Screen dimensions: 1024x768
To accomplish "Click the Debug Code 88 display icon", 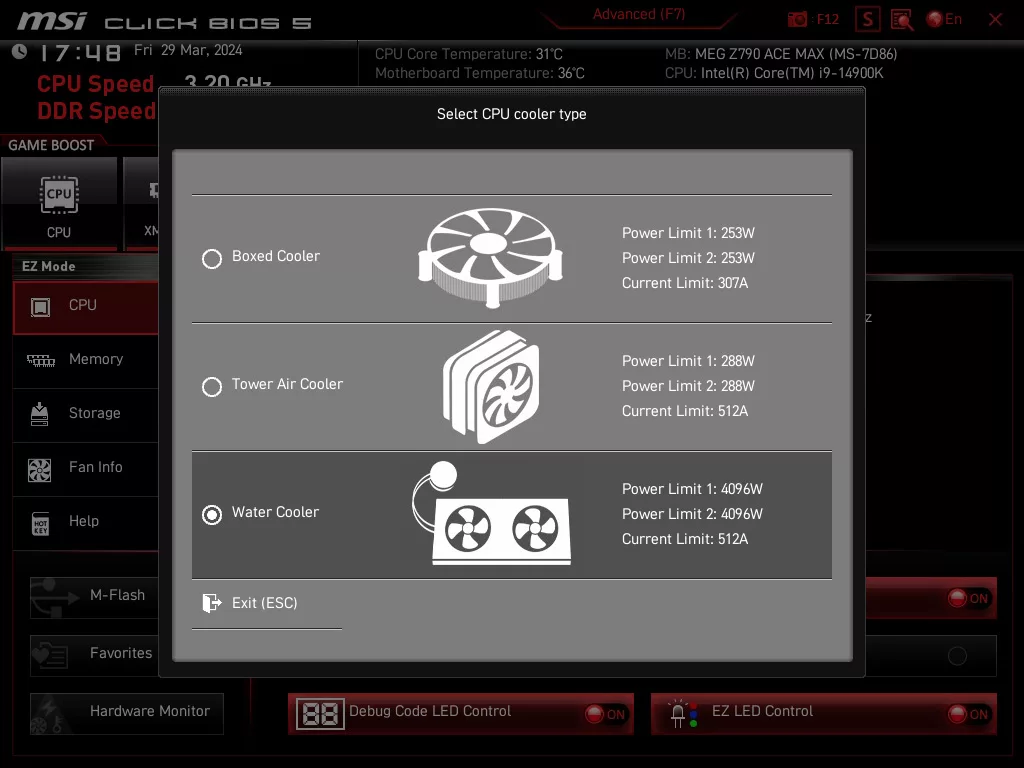I will [x=320, y=714].
